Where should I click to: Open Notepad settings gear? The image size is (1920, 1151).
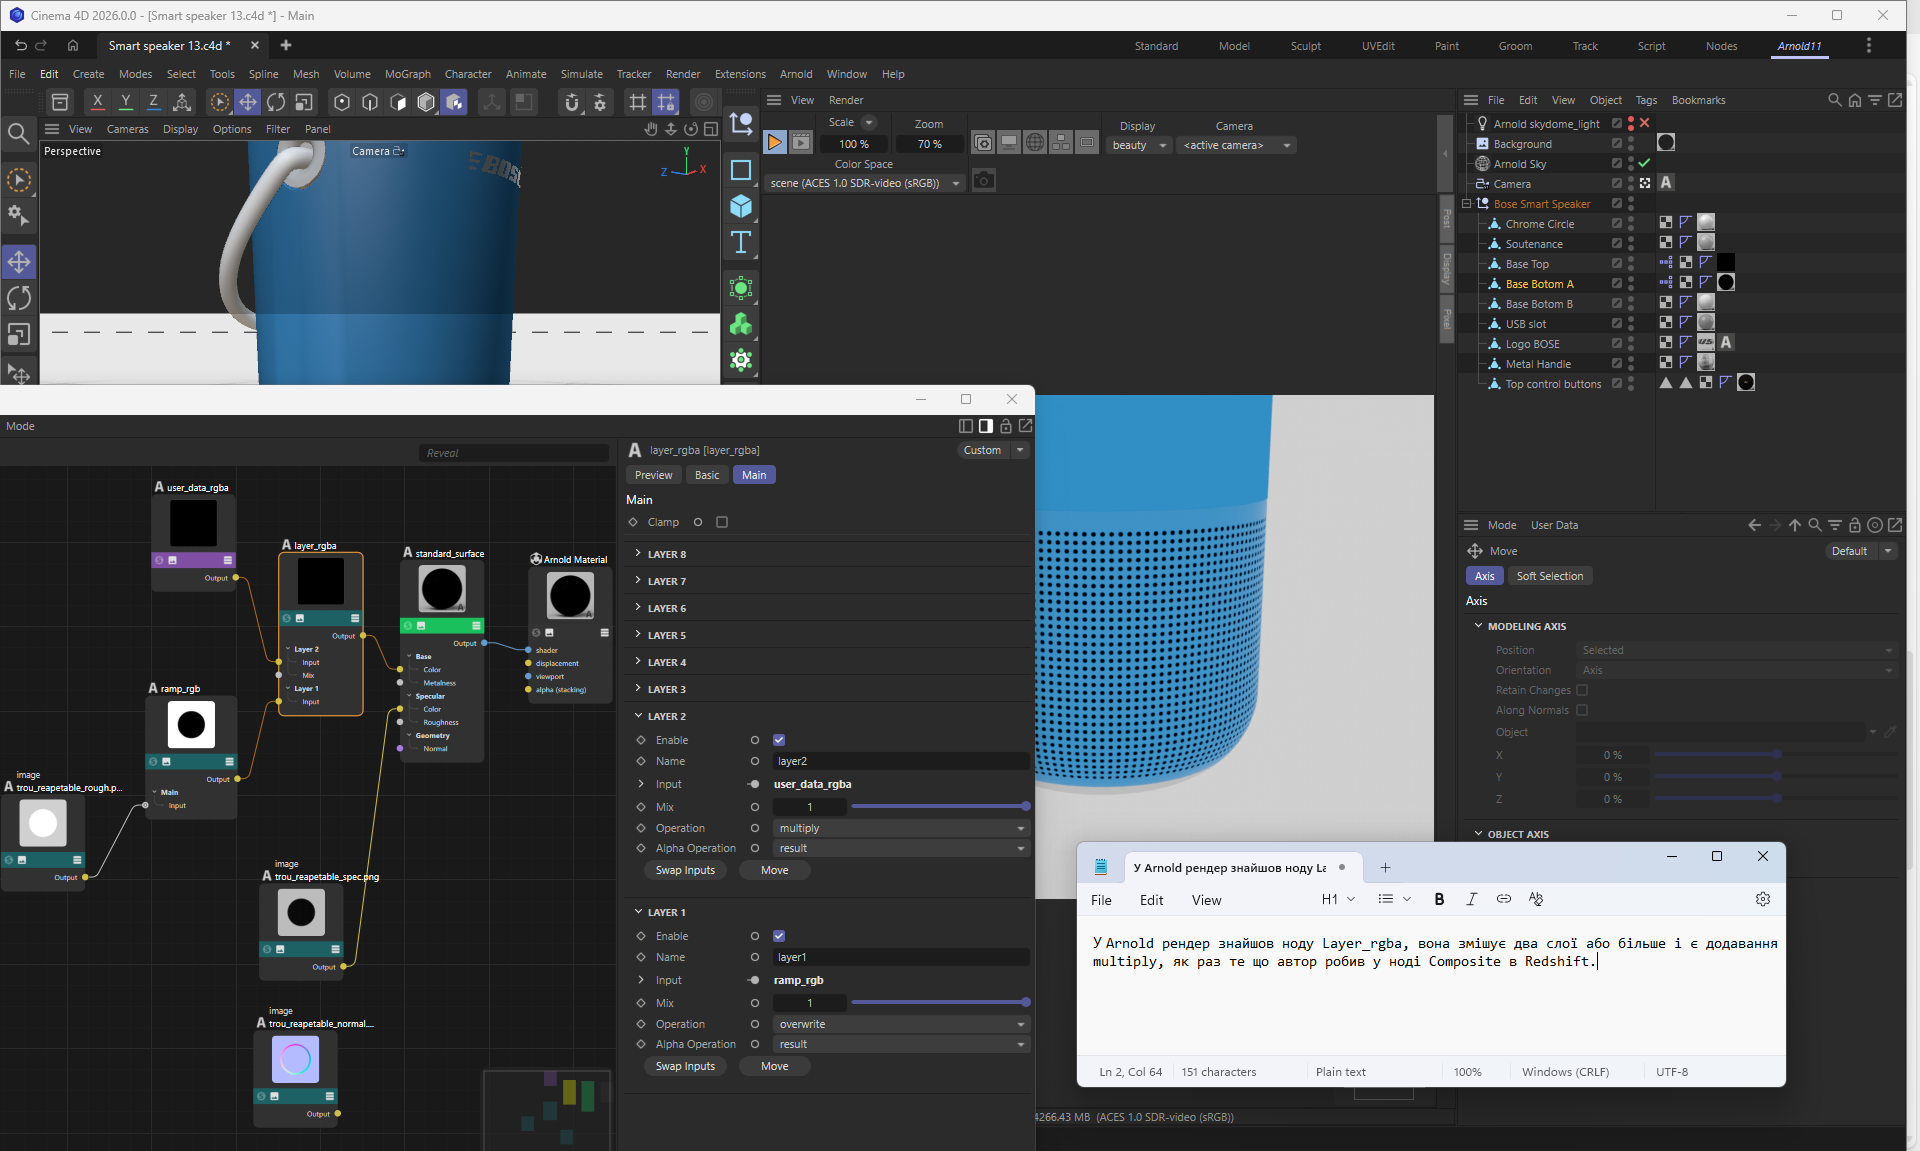pos(1762,899)
